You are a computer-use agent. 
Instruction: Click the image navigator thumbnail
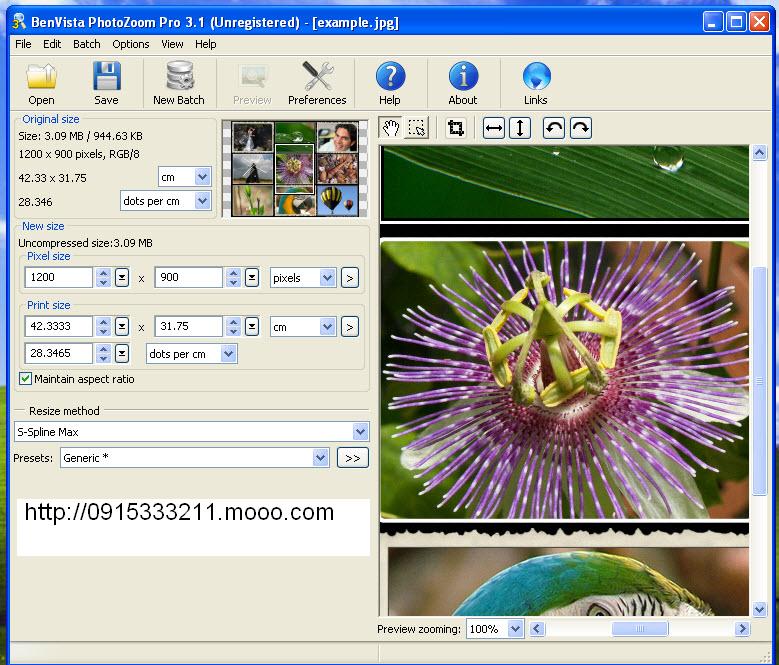[295, 169]
